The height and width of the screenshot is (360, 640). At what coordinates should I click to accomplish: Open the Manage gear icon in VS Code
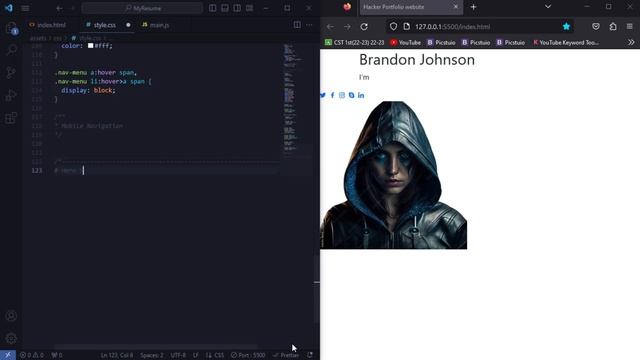[11, 338]
